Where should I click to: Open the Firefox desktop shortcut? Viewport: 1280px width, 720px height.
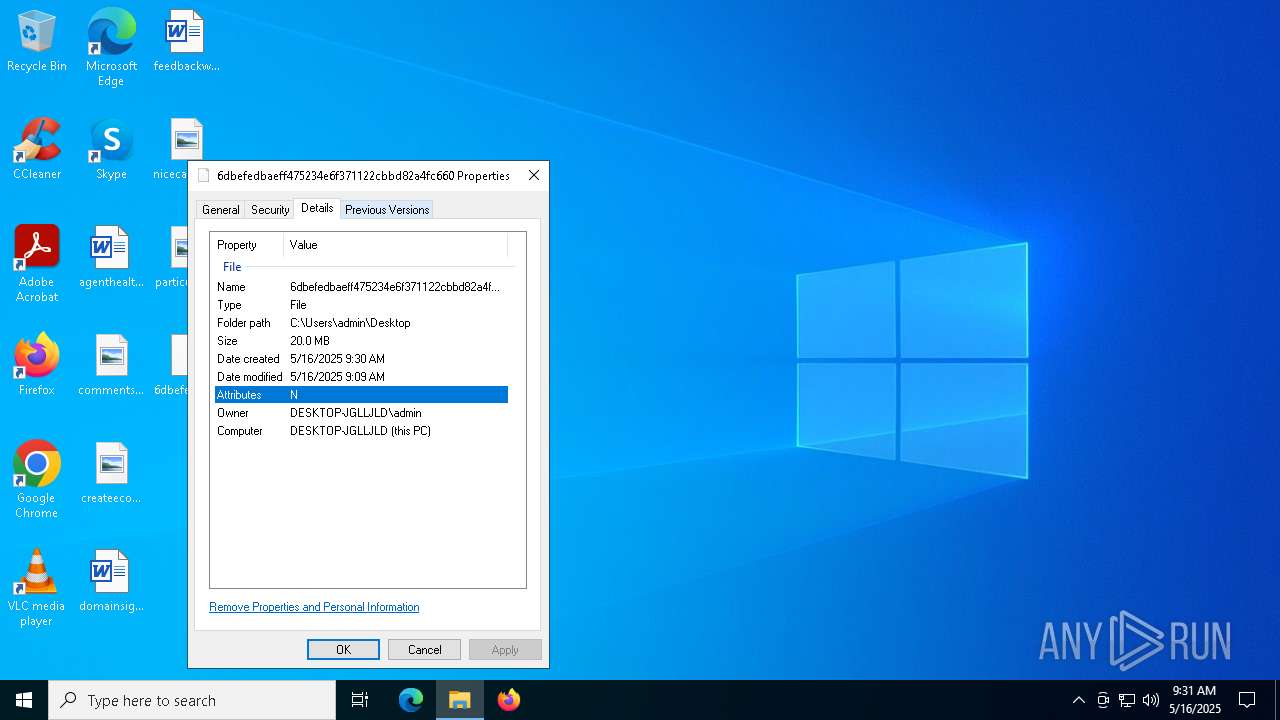click(x=37, y=365)
